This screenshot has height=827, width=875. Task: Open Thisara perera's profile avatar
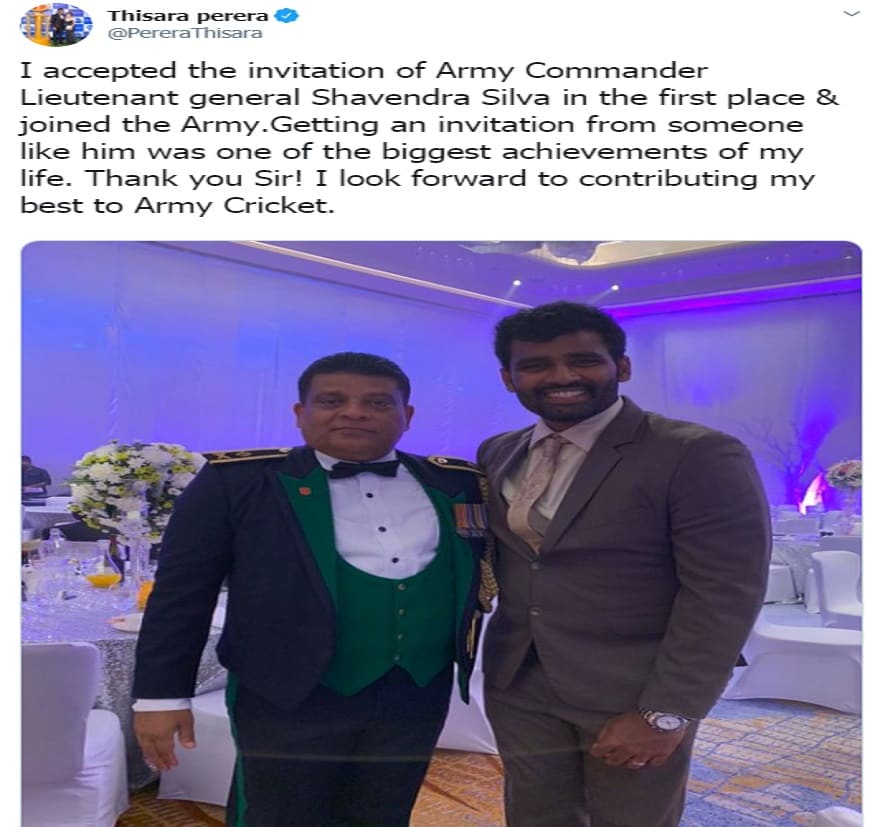[56, 23]
